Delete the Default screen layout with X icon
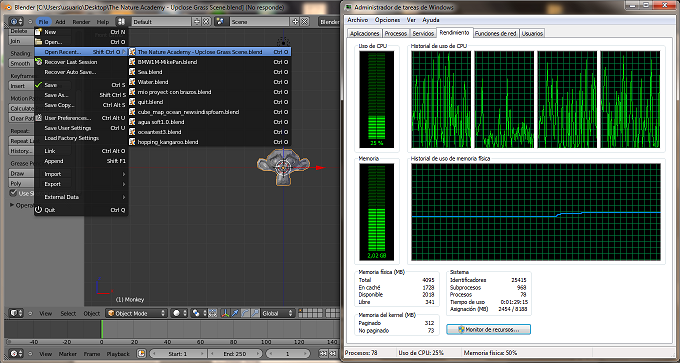This screenshot has width=680, height=363. click(x=206, y=22)
